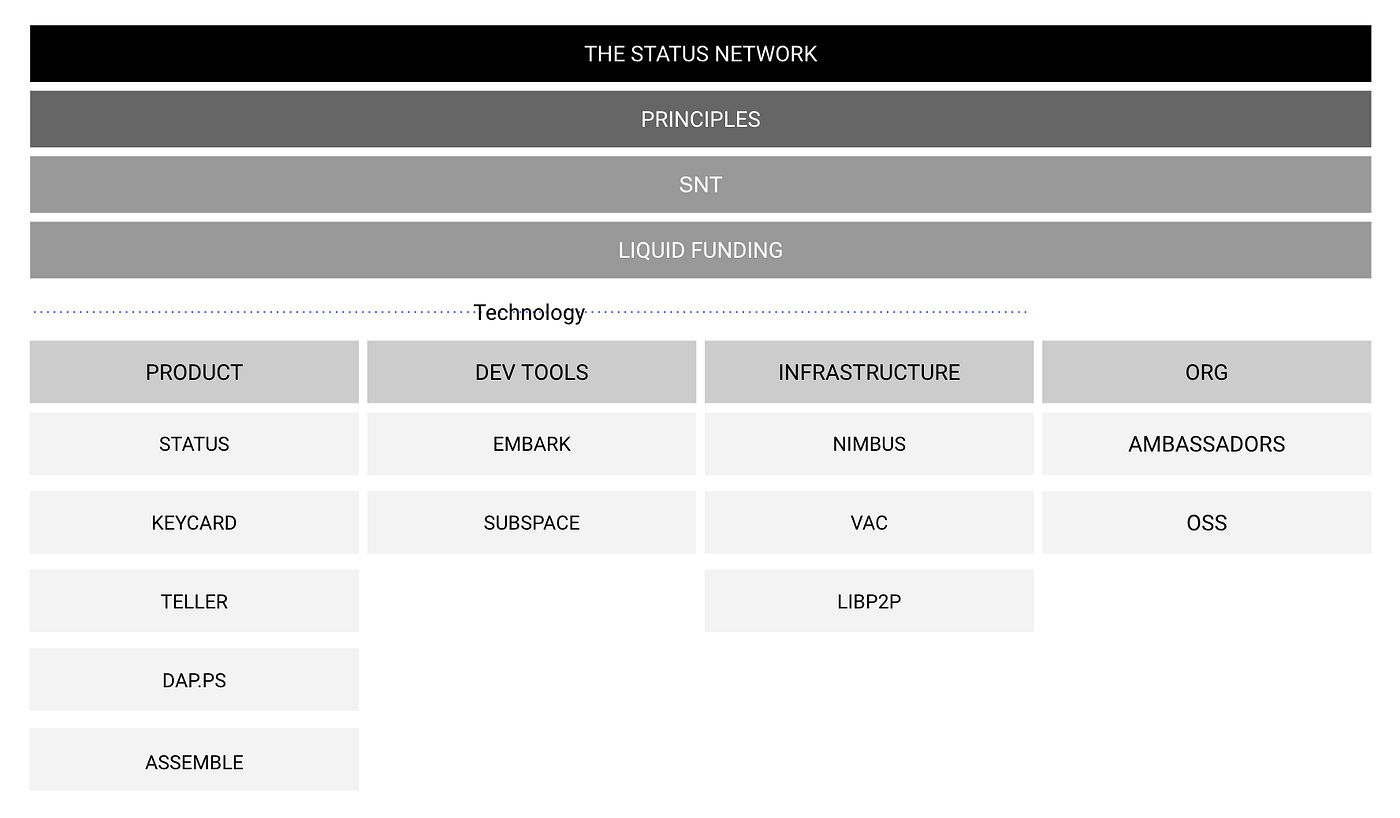The image size is (1400, 818).
Task: Open the LIBP2P box
Action: 869,601
